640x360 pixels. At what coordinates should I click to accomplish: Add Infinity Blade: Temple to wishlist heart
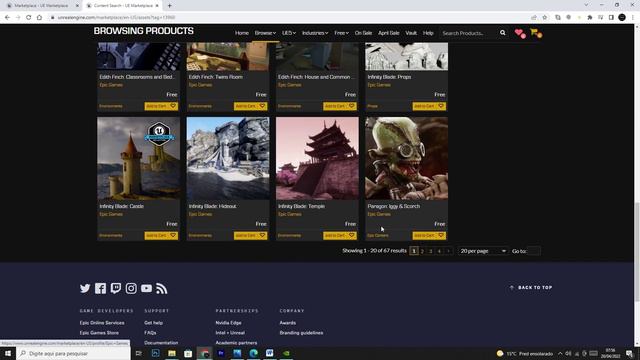tap(351, 236)
